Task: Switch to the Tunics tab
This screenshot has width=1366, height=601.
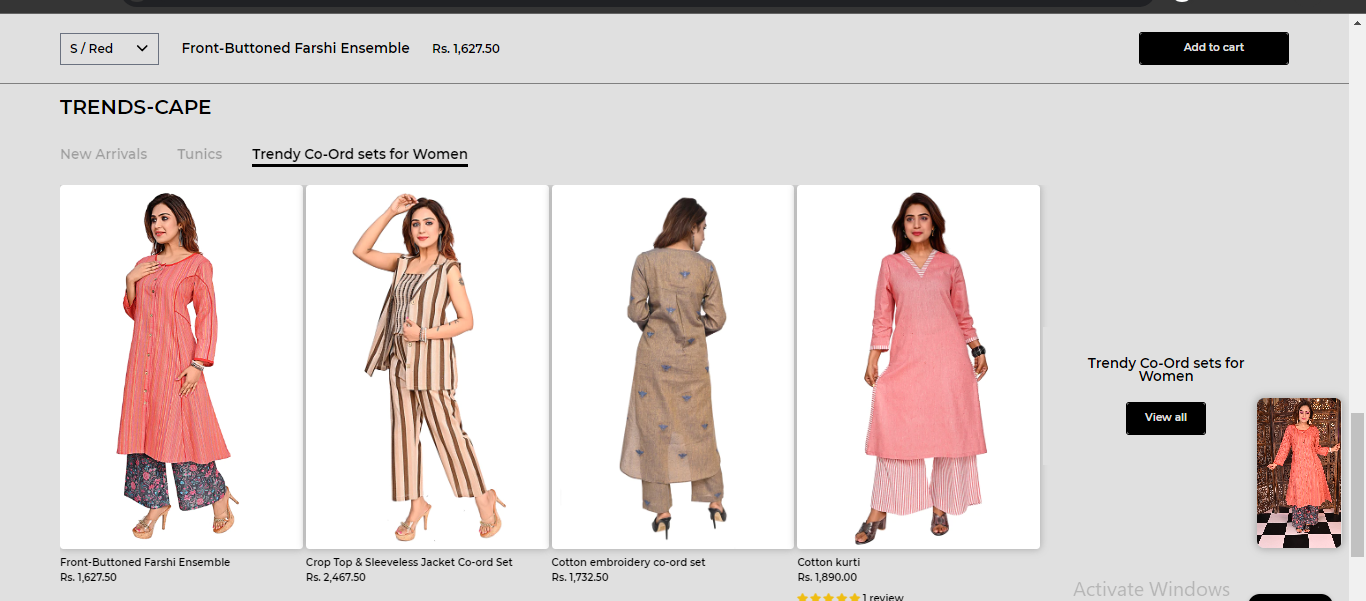Action: tap(200, 154)
